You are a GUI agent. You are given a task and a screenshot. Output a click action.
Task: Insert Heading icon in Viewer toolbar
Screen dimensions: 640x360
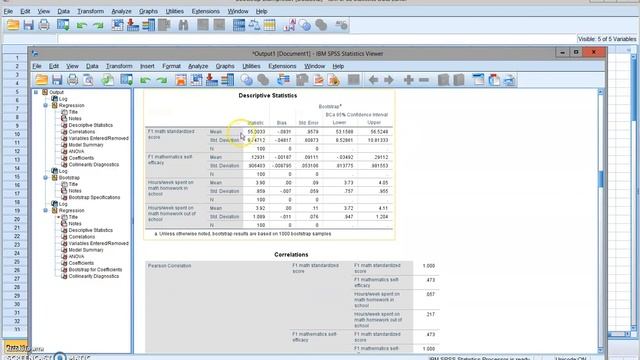pos(478,80)
